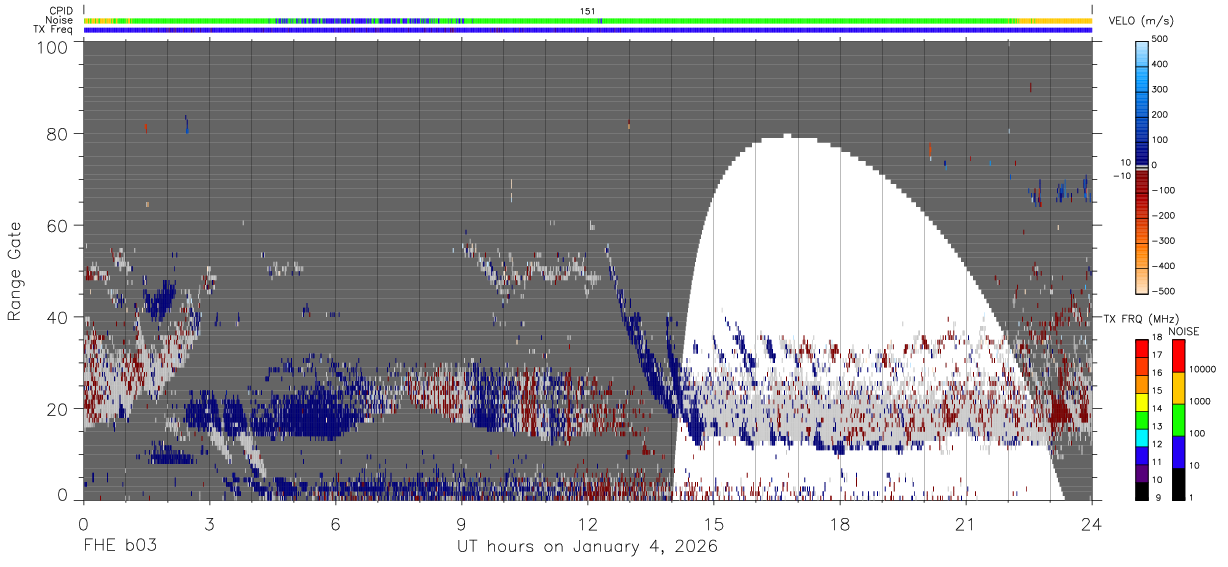
Task: Click the CPID label at top left
Action: [x=60, y=11]
